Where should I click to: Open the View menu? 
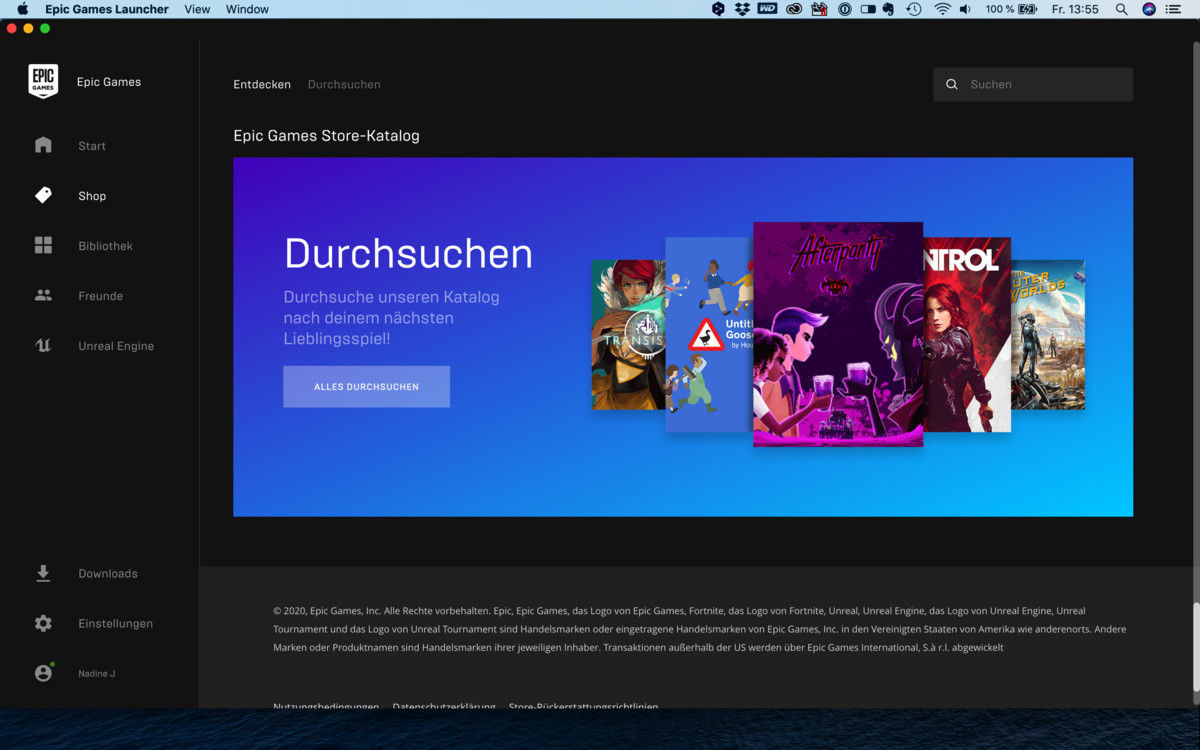point(197,9)
